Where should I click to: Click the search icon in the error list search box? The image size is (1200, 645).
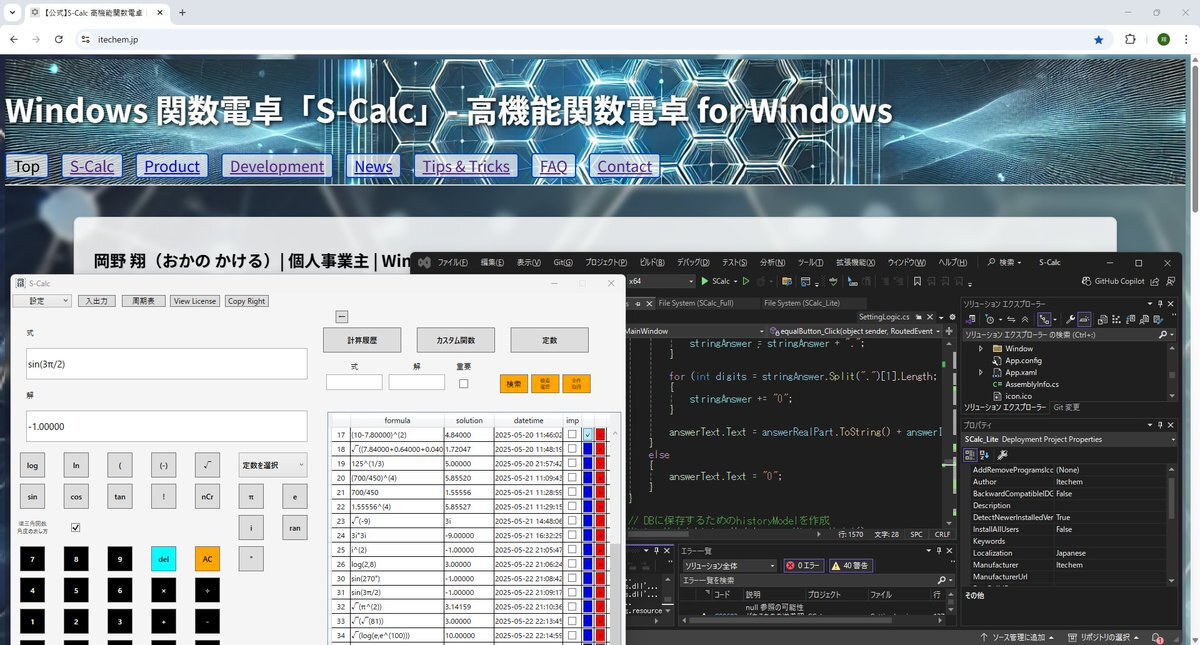pos(941,580)
